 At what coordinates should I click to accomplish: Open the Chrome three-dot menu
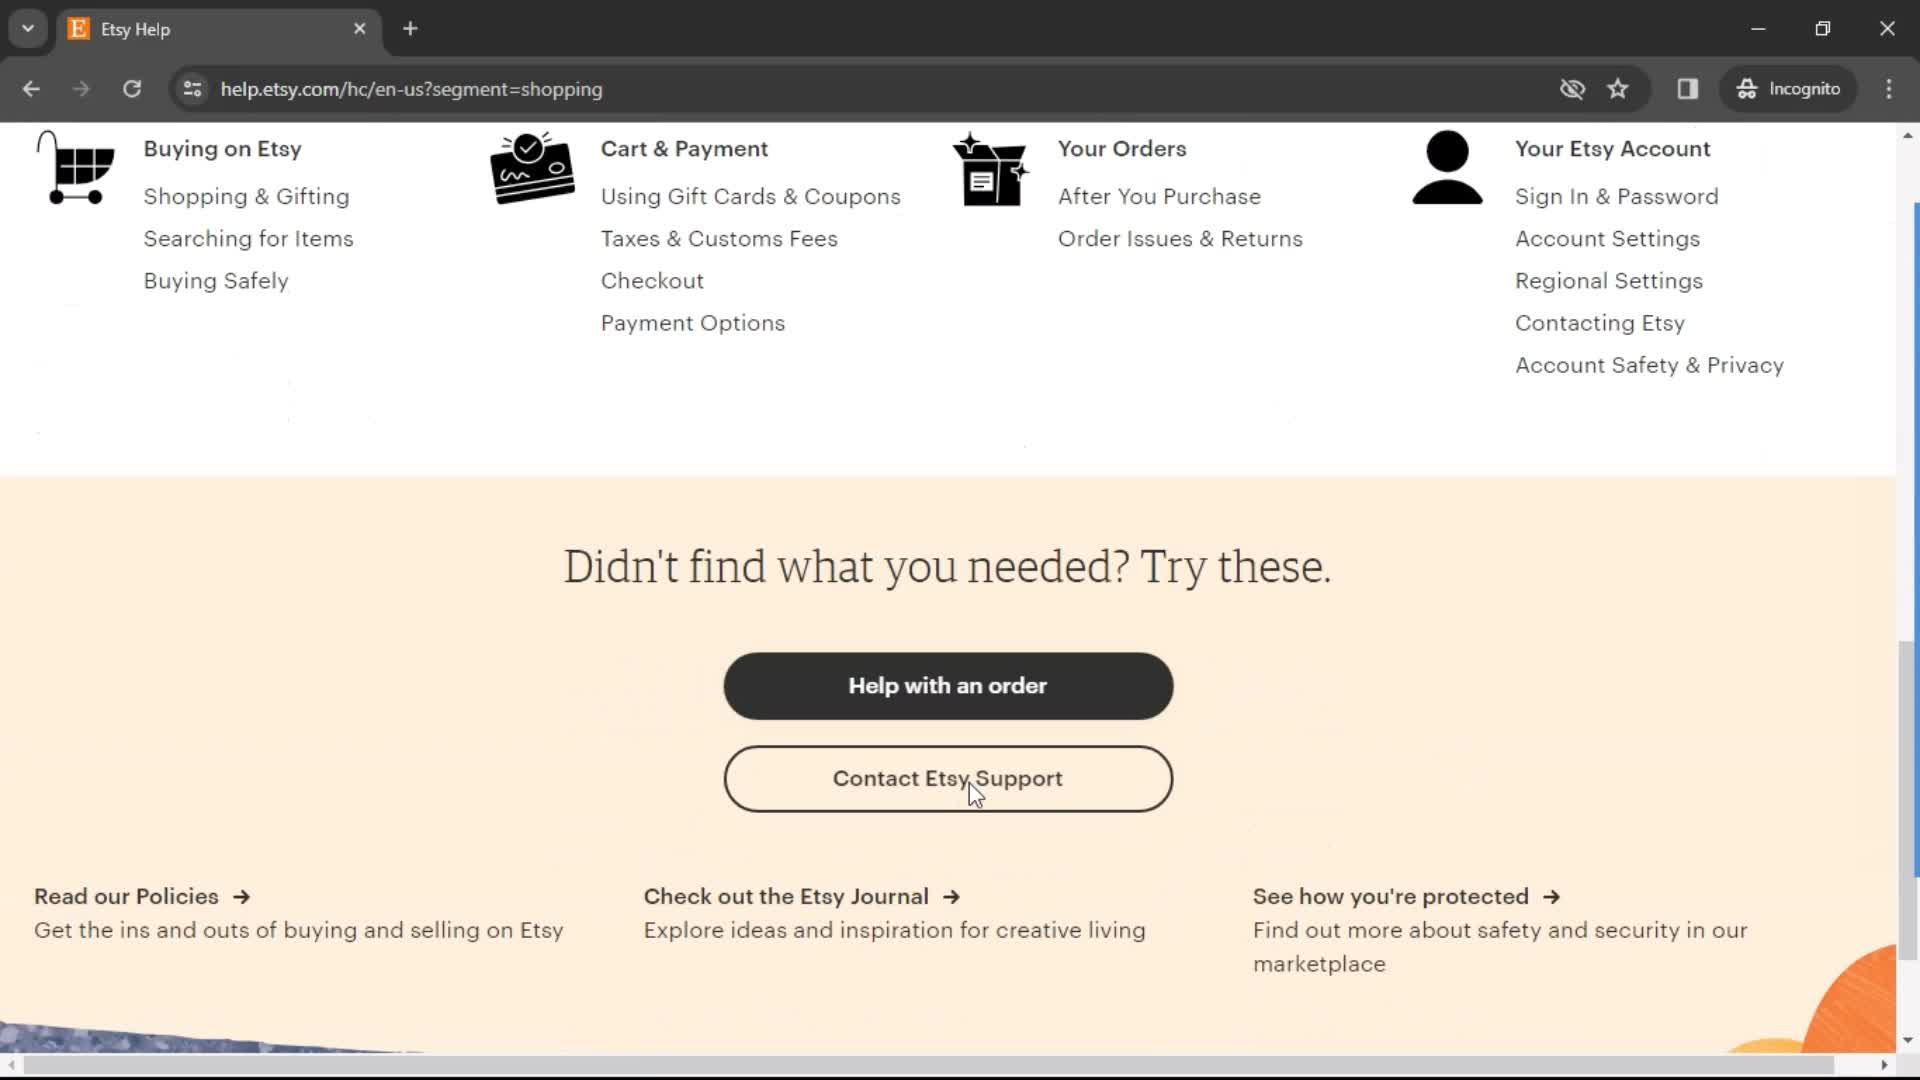pyautogui.click(x=1889, y=89)
